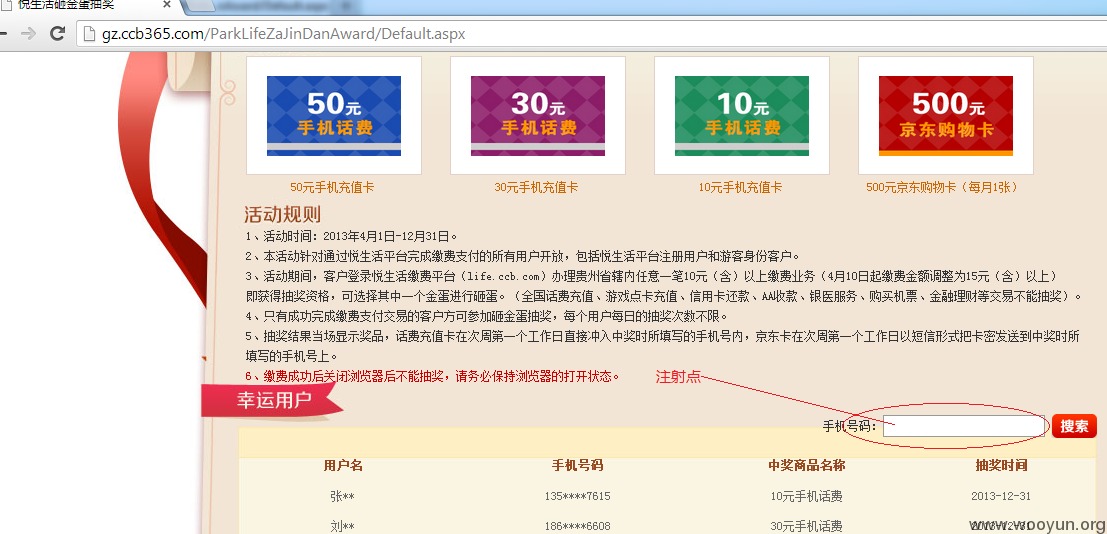Click the date 2013-12-31
The height and width of the screenshot is (534, 1107).
1000,496
